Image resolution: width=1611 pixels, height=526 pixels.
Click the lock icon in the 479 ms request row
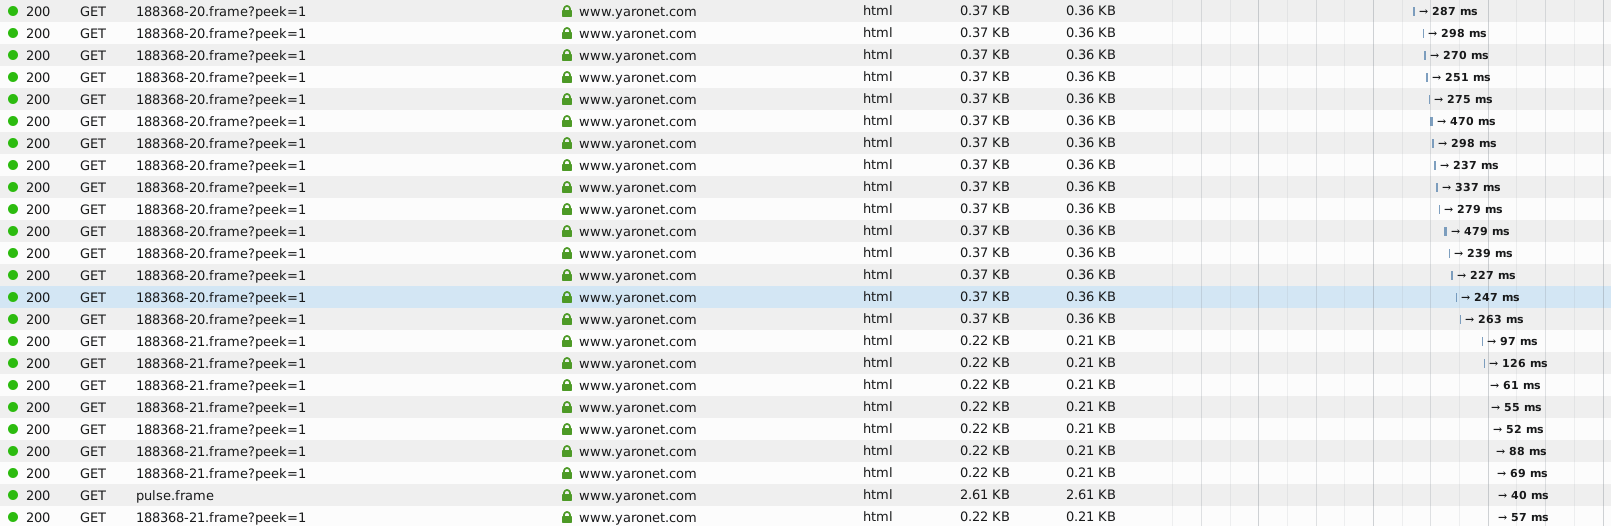(x=567, y=231)
